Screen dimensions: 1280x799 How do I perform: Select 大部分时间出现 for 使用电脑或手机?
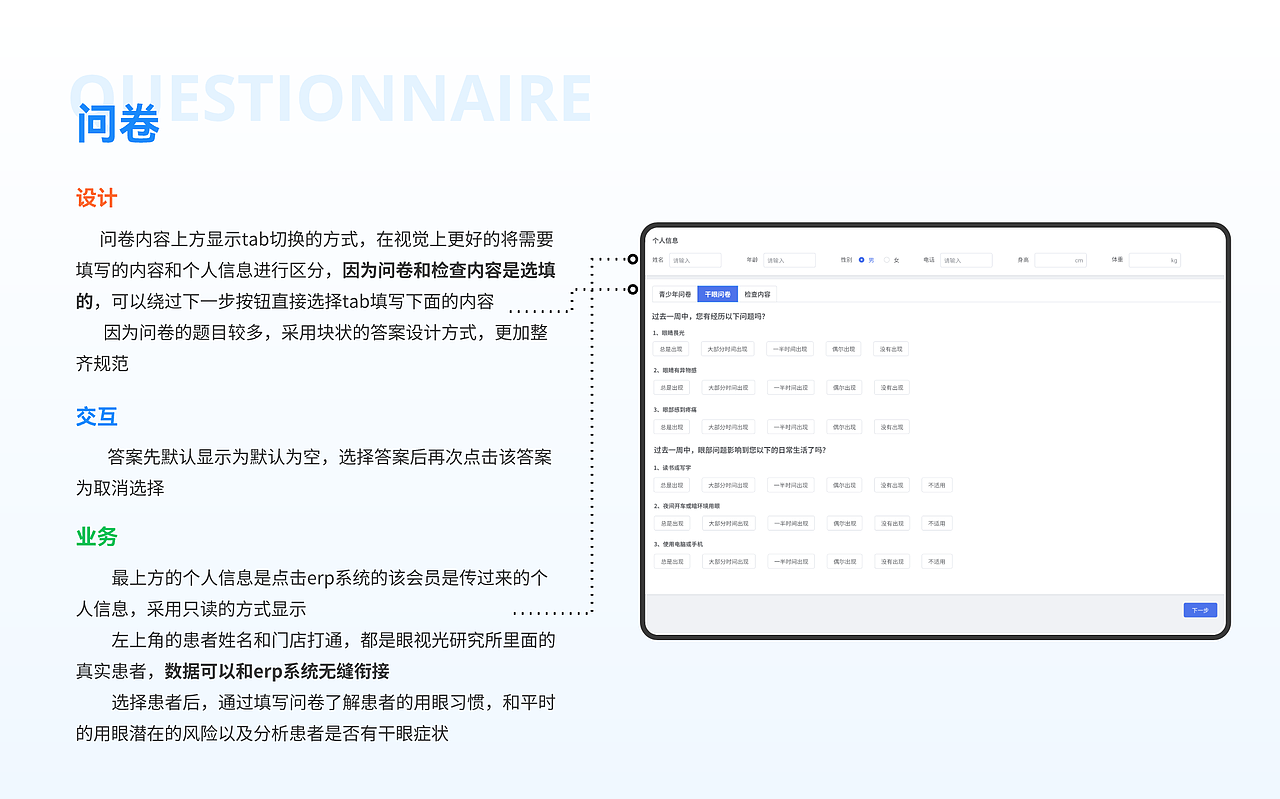pyautogui.click(x=730, y=561)
